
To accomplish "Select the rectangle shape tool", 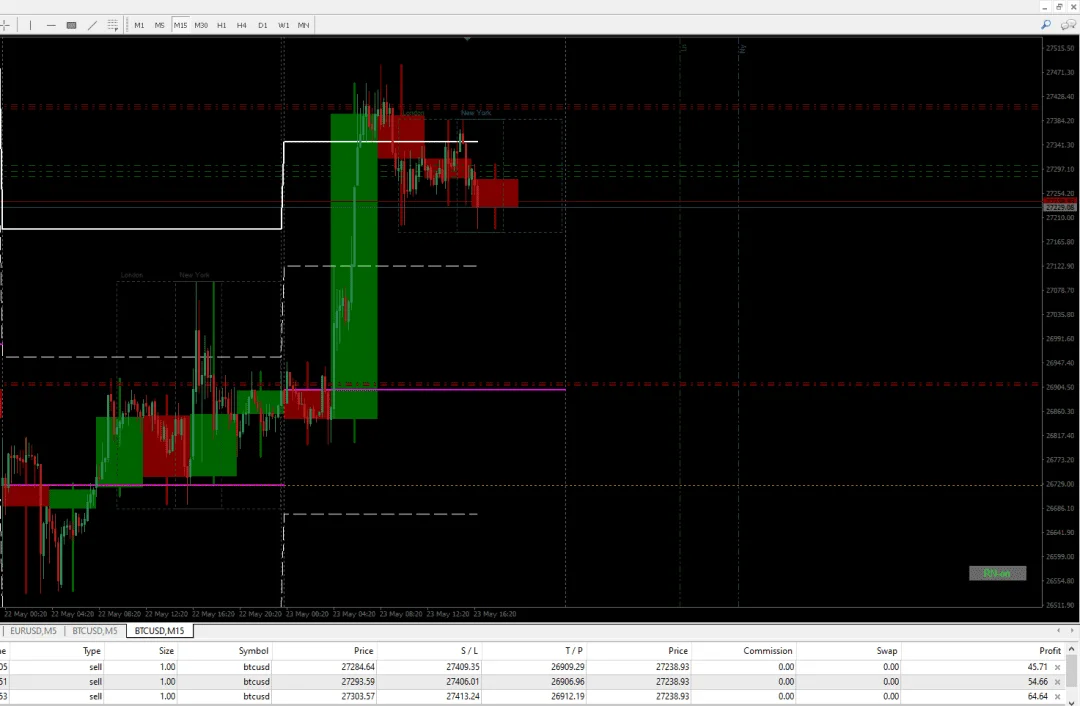I will coord(71,25).
